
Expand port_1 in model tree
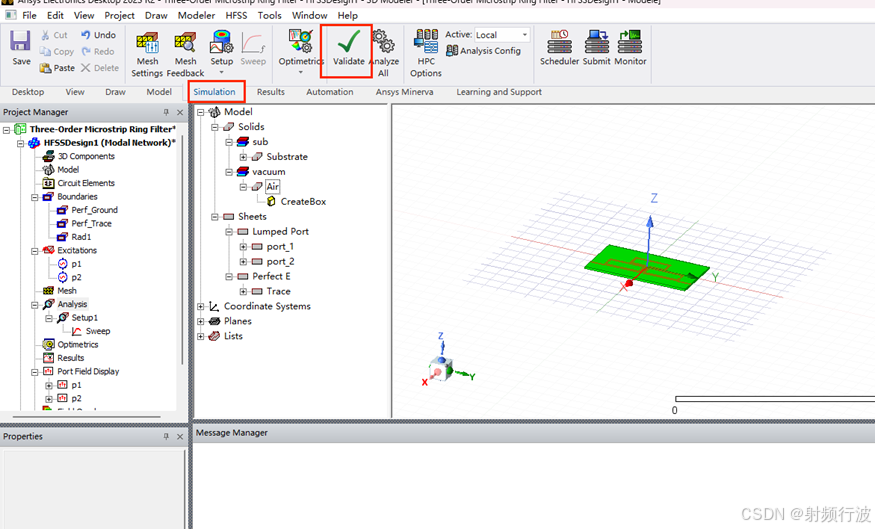(x=243, y=247)
